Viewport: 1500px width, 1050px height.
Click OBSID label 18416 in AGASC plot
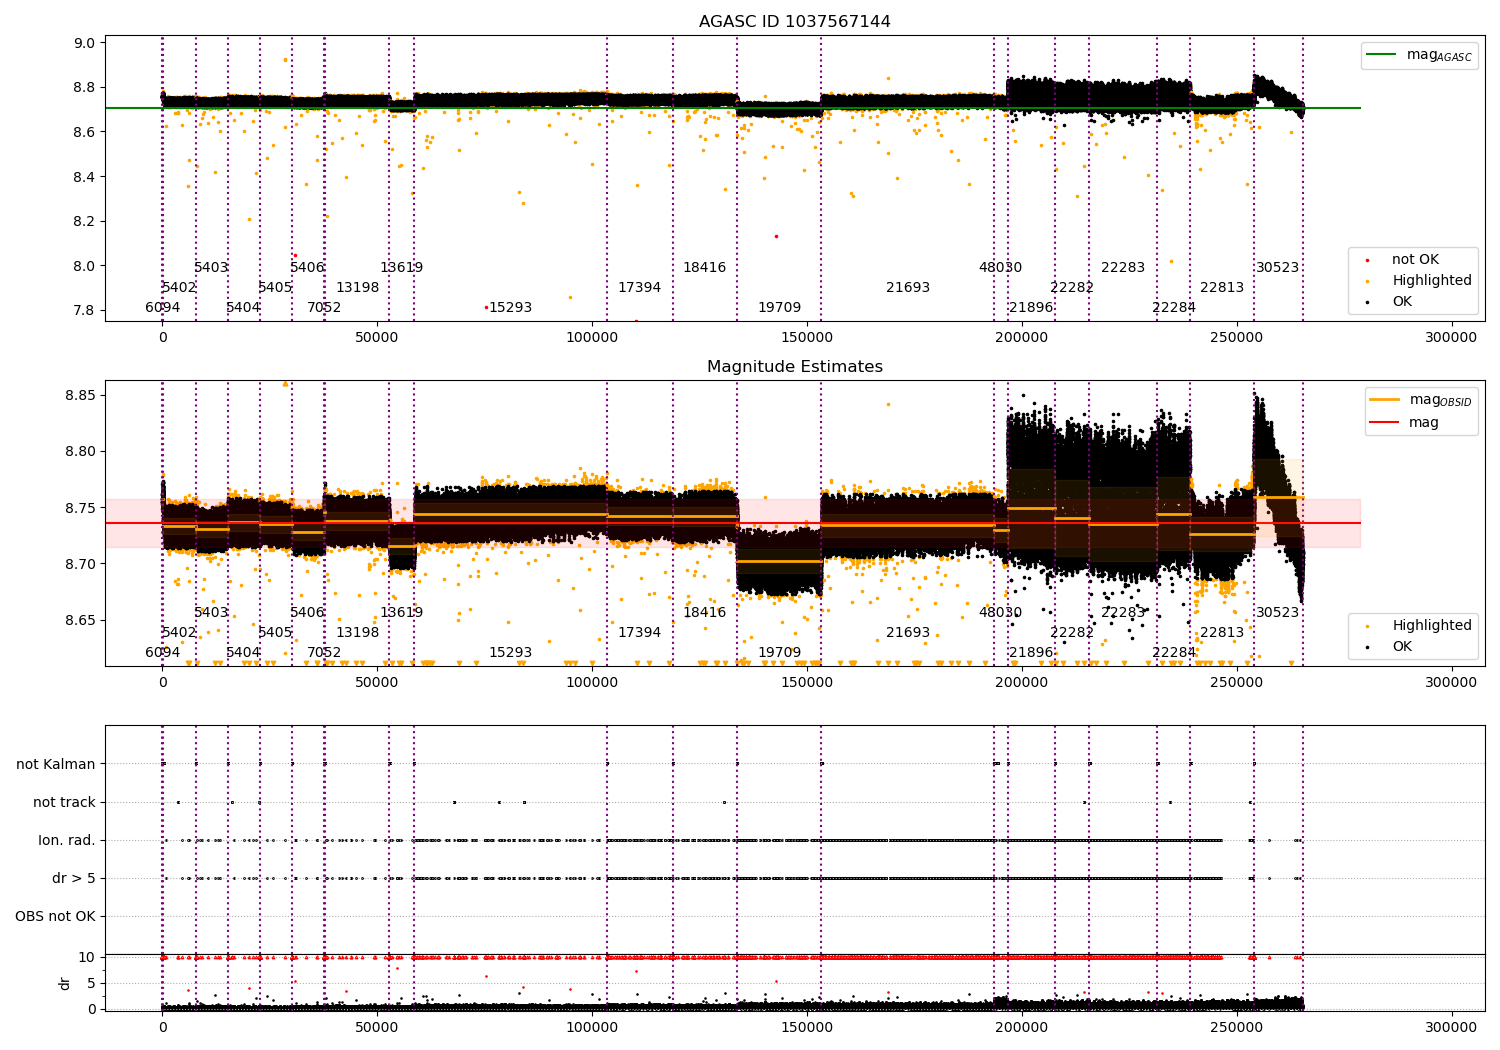click(704, 268)
